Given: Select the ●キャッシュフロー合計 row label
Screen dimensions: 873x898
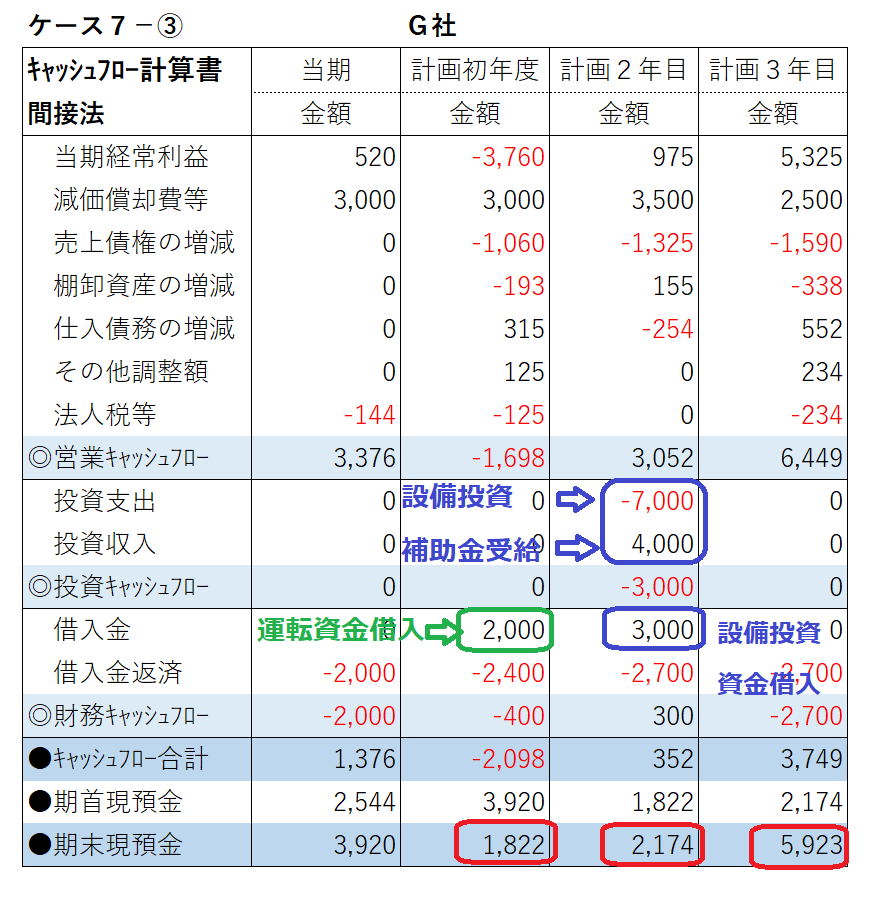Looking at the screenshot, I should click(119, 759).
